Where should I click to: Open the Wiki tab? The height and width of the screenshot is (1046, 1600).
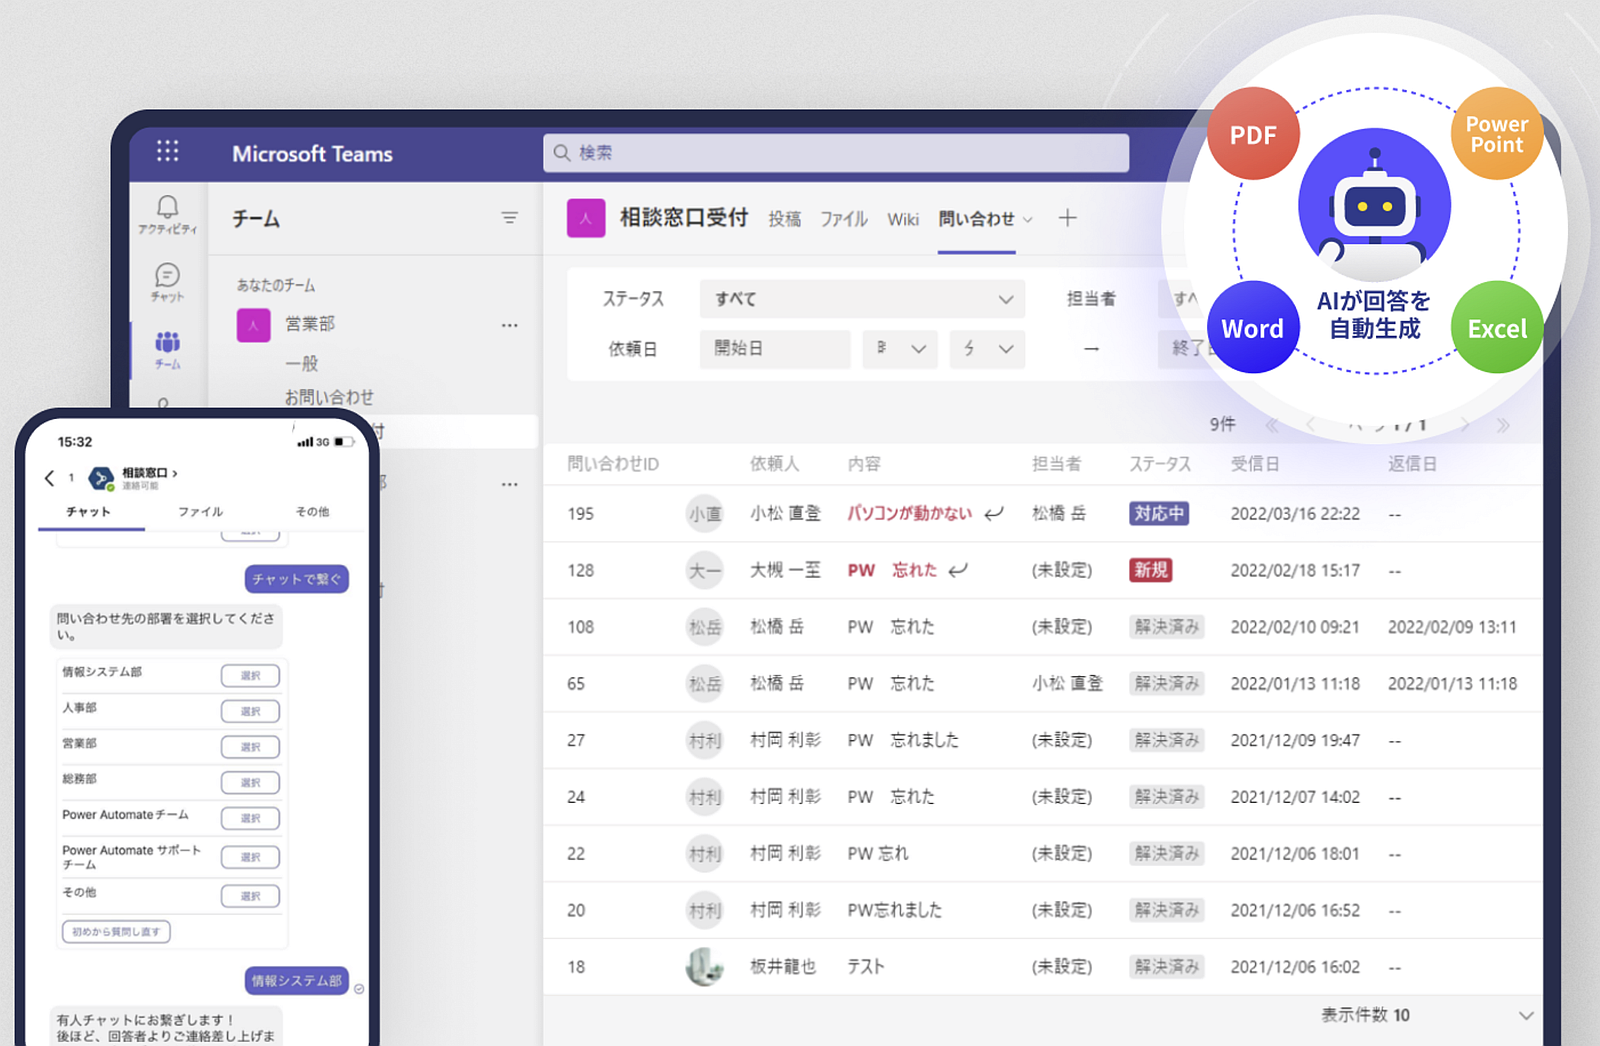point(903,219)
